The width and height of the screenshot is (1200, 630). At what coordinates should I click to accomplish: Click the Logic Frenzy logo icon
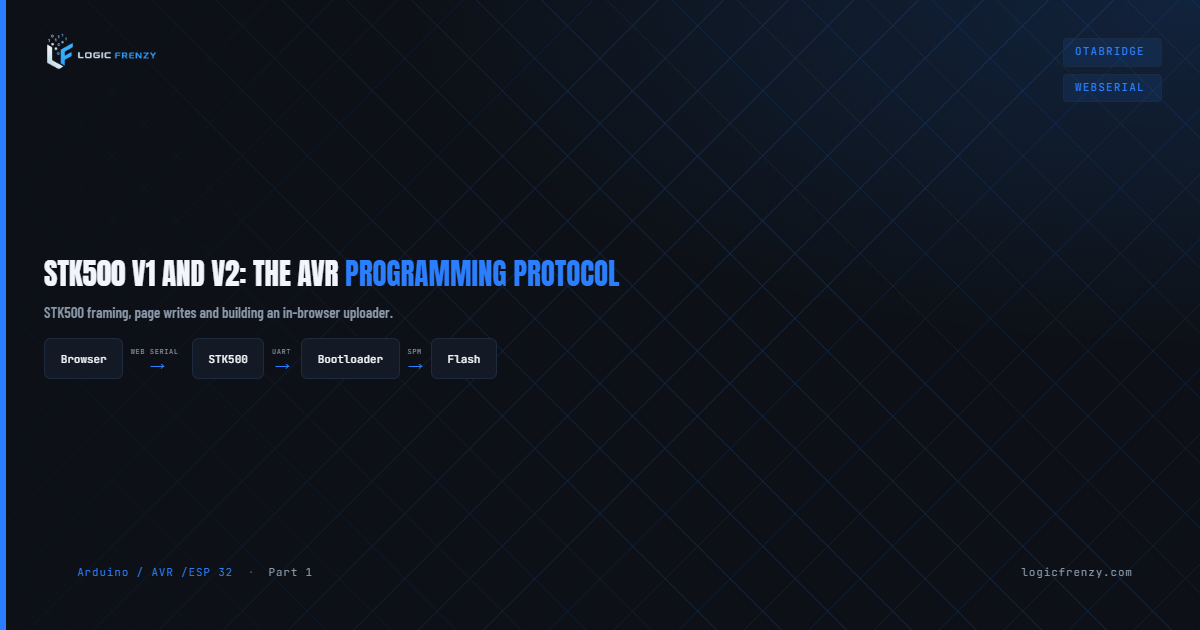tap(59, 52)
